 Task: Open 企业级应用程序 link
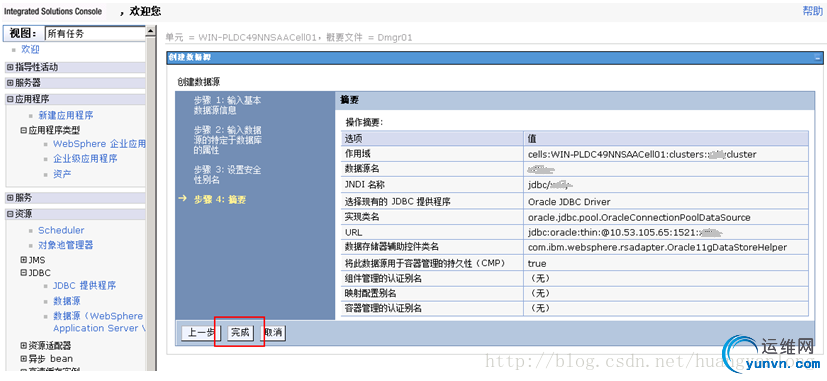pyautogui.click(x=85, y=159)
